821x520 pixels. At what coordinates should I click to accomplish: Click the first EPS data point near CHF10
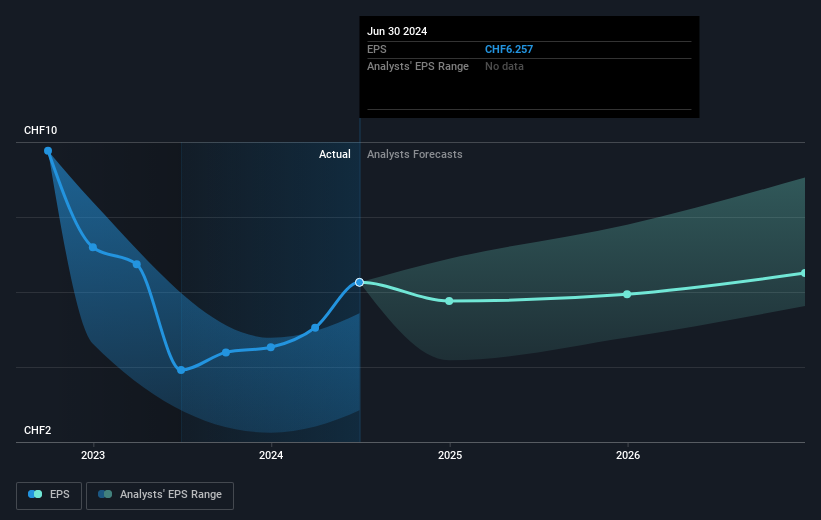tap(48, 151)
